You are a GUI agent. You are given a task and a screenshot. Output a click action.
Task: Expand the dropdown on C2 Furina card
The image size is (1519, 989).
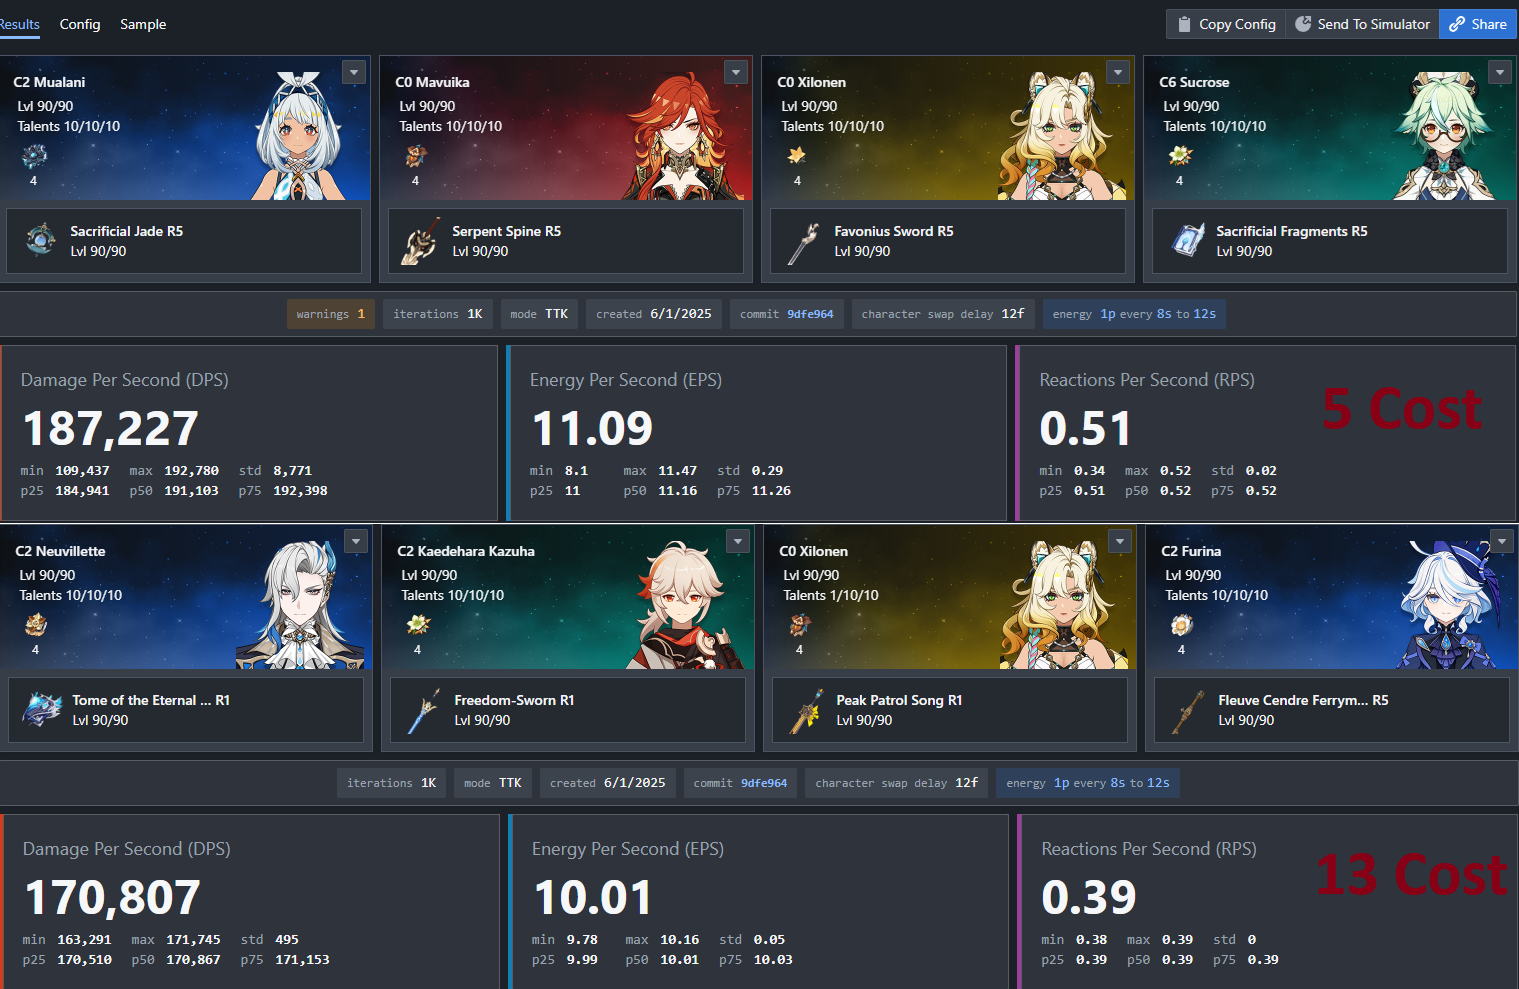[1502, 541]
